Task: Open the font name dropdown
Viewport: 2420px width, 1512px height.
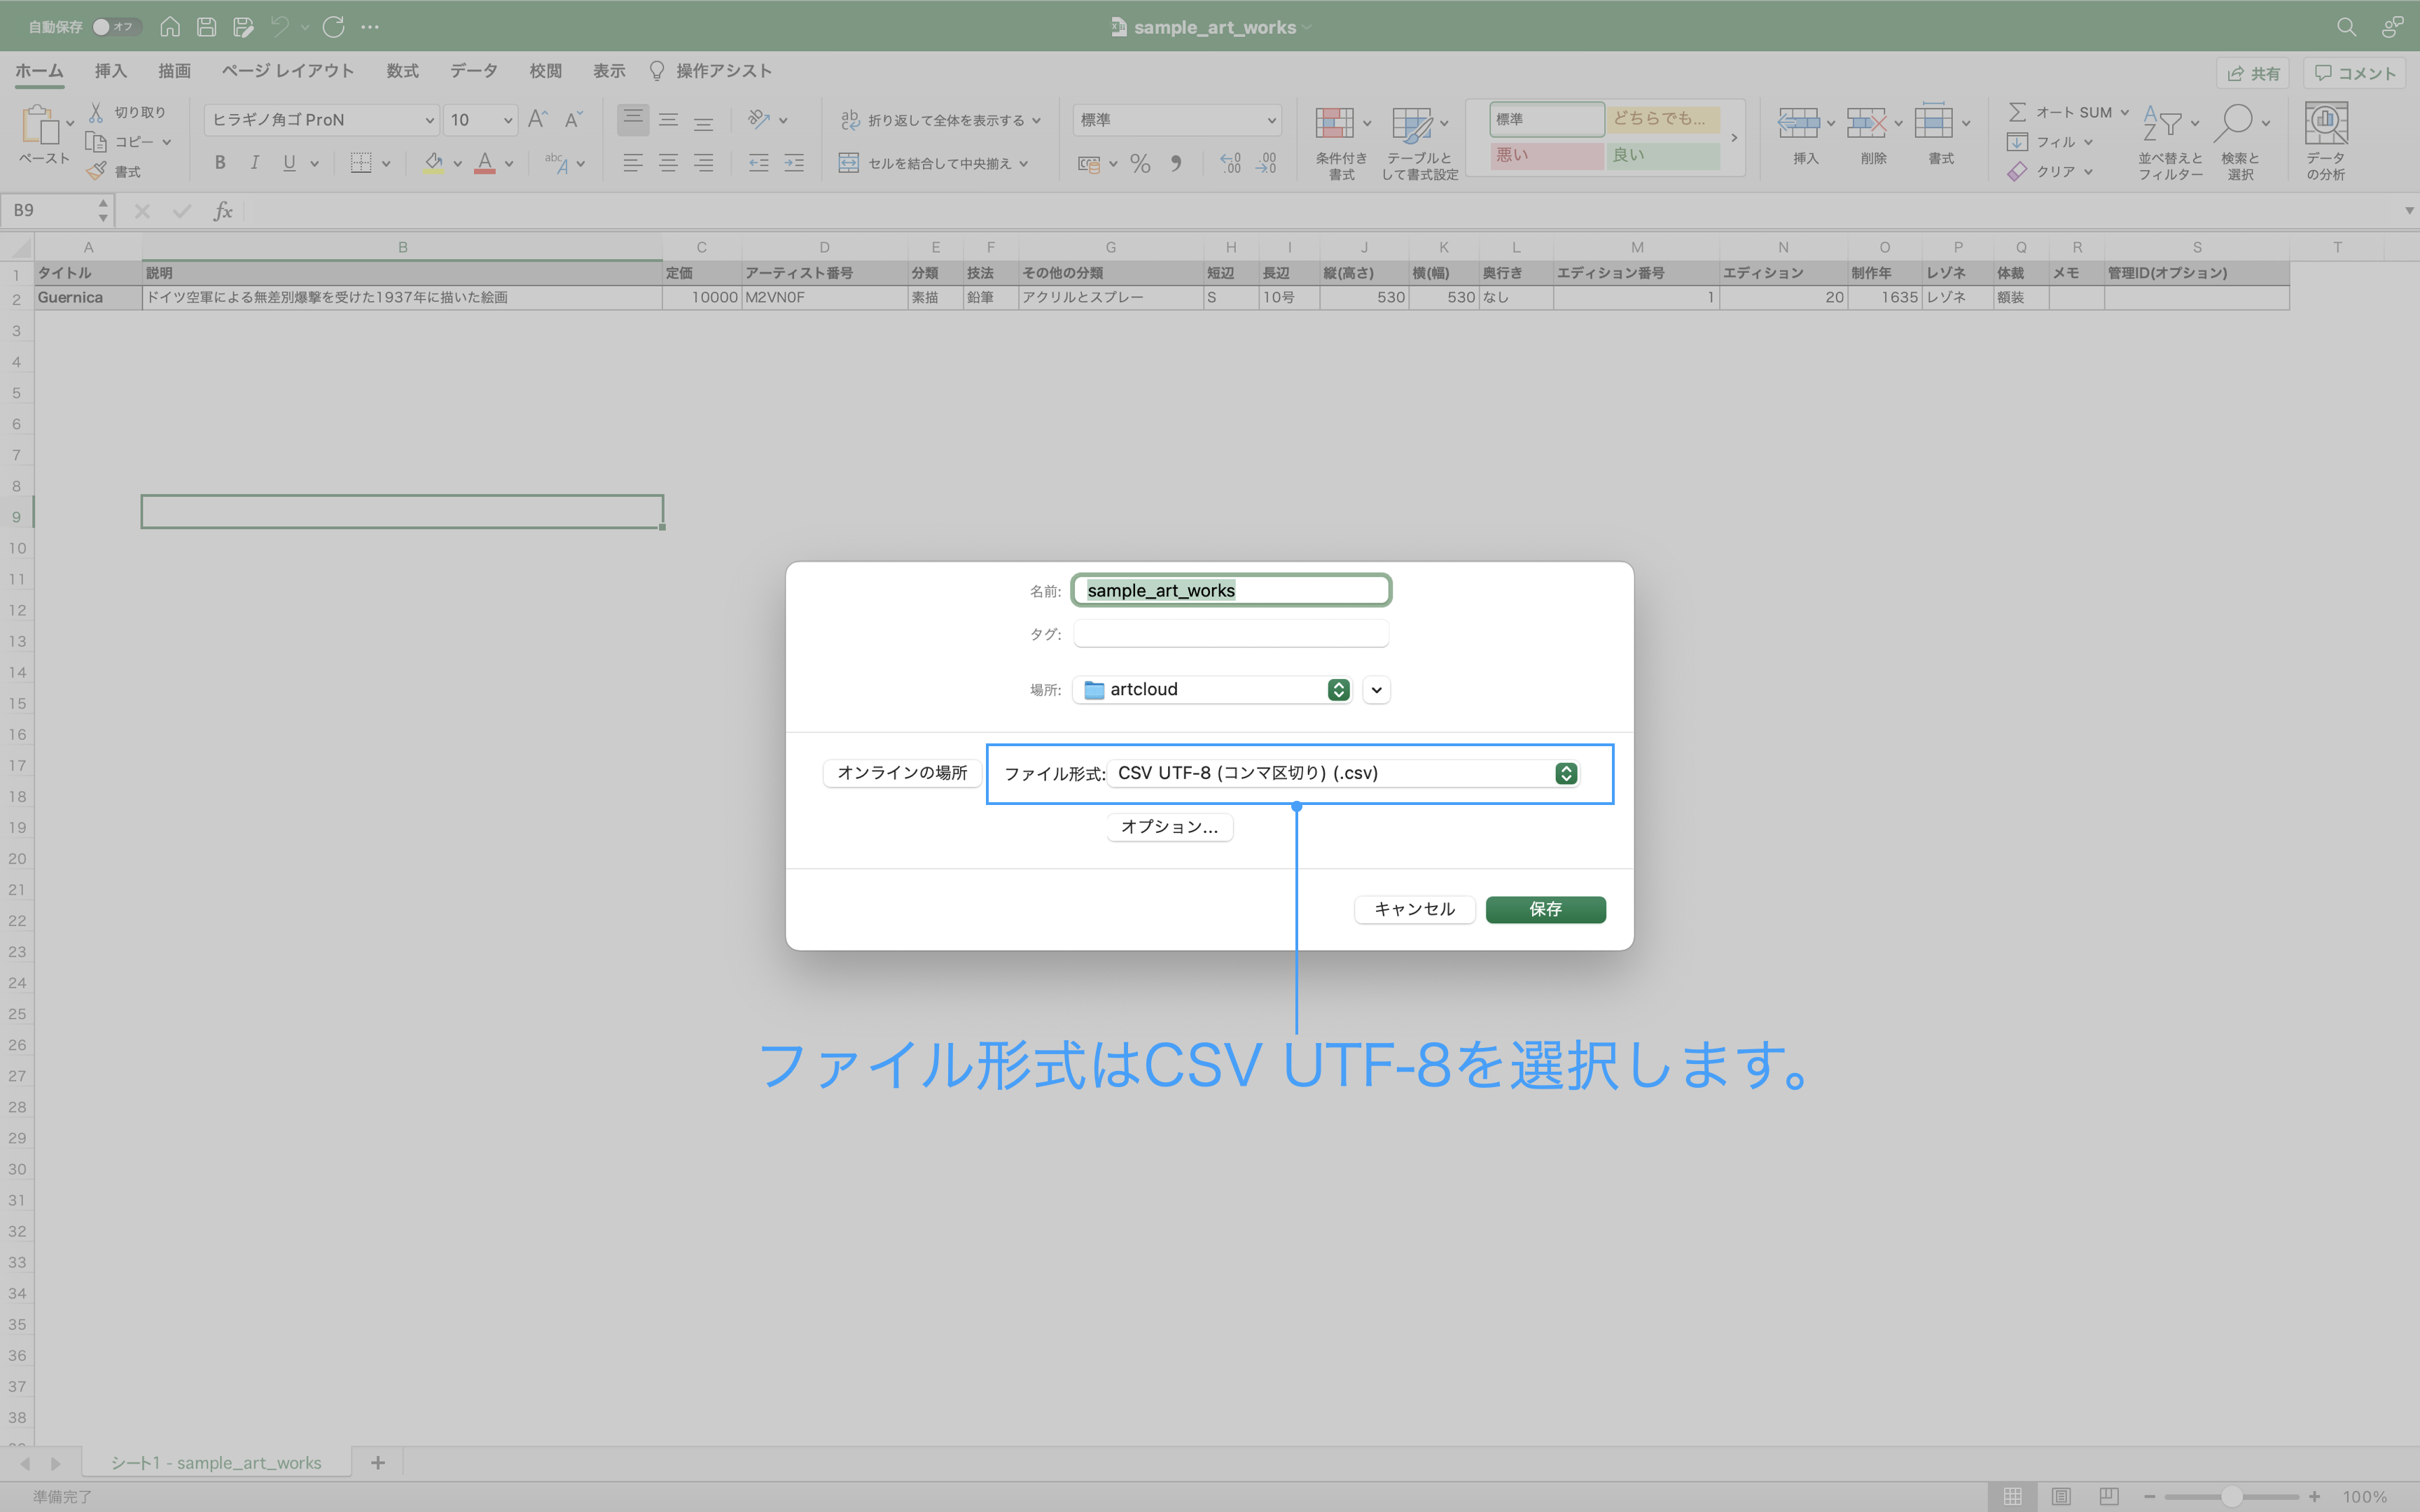Action: click(430, 120)
